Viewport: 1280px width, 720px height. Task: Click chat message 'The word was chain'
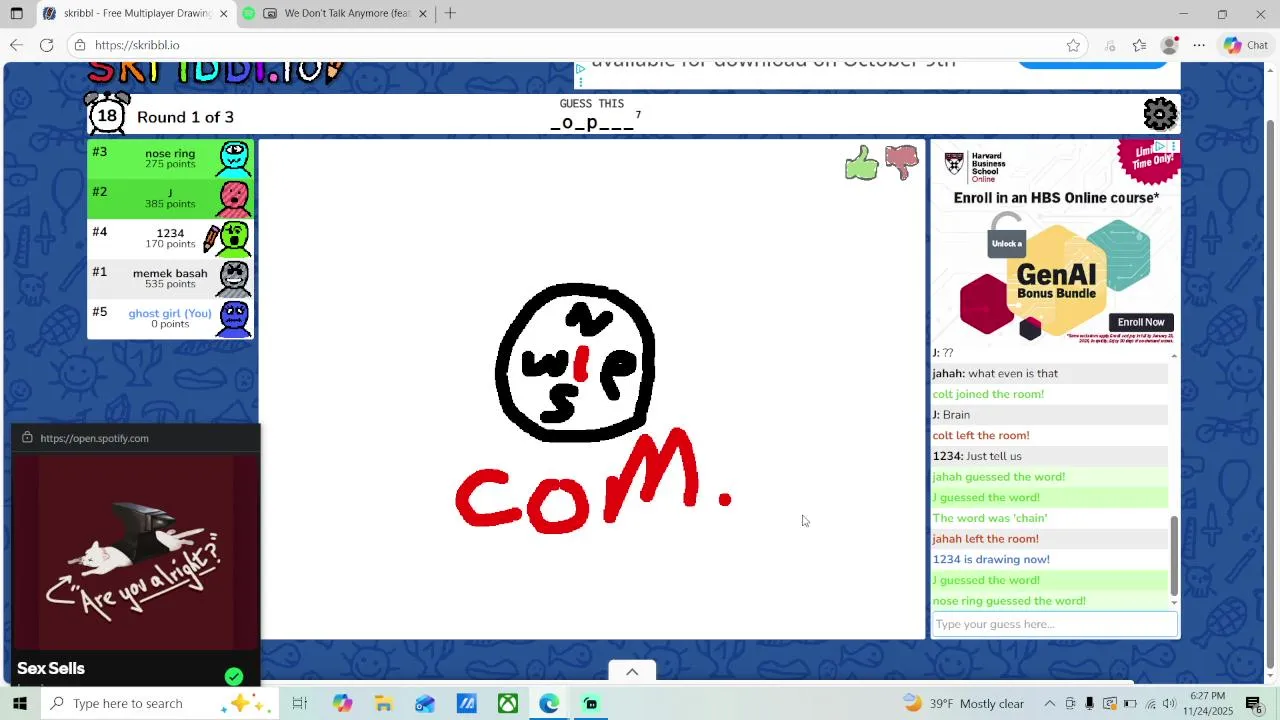point(990,518)
